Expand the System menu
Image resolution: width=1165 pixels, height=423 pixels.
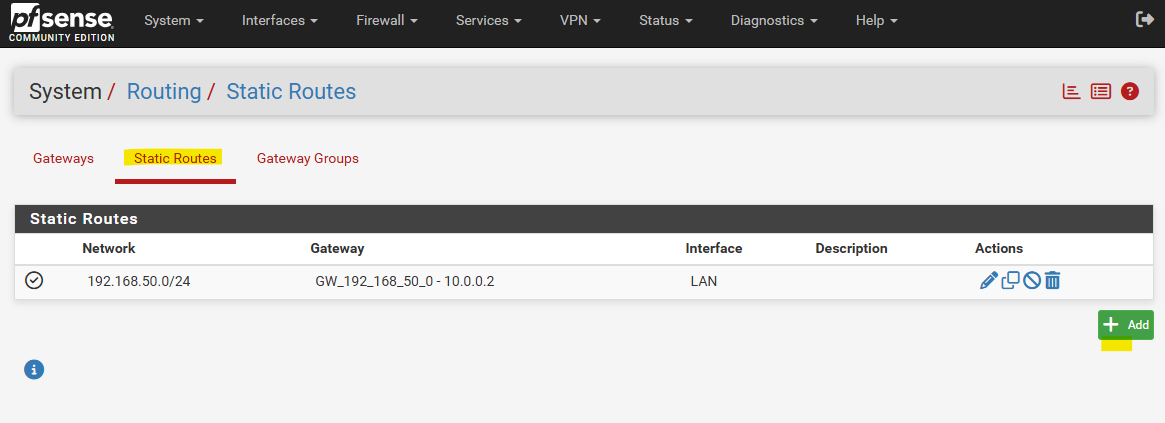pos(174,21)
